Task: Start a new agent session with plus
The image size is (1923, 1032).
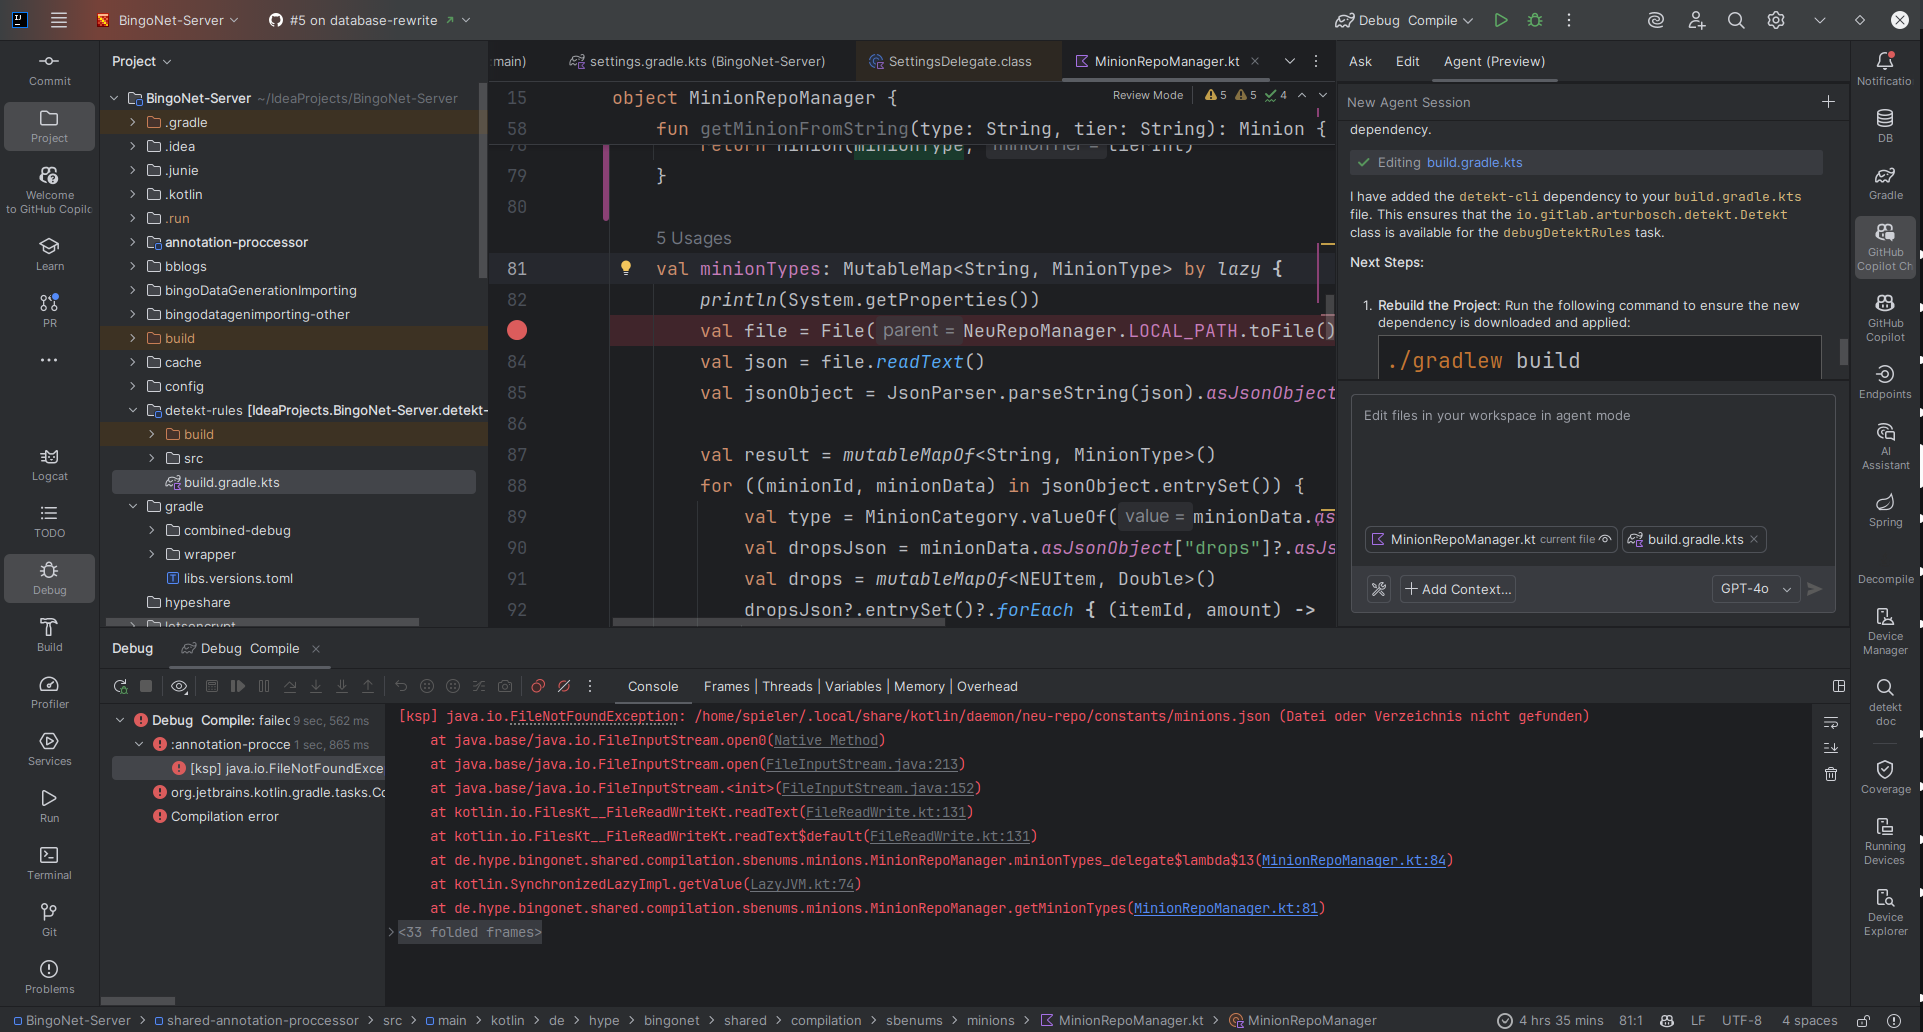Action: [x=1828, y=102]
